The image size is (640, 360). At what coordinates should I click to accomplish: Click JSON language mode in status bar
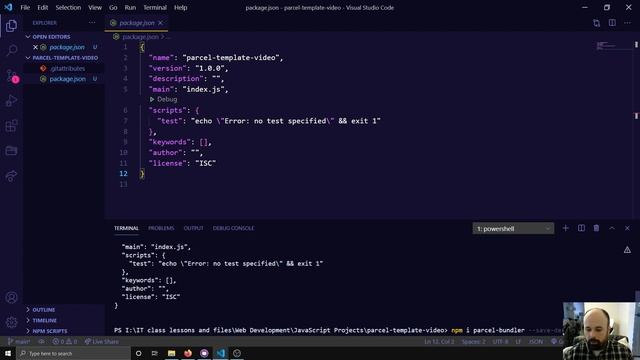click(x=536, y=342)
